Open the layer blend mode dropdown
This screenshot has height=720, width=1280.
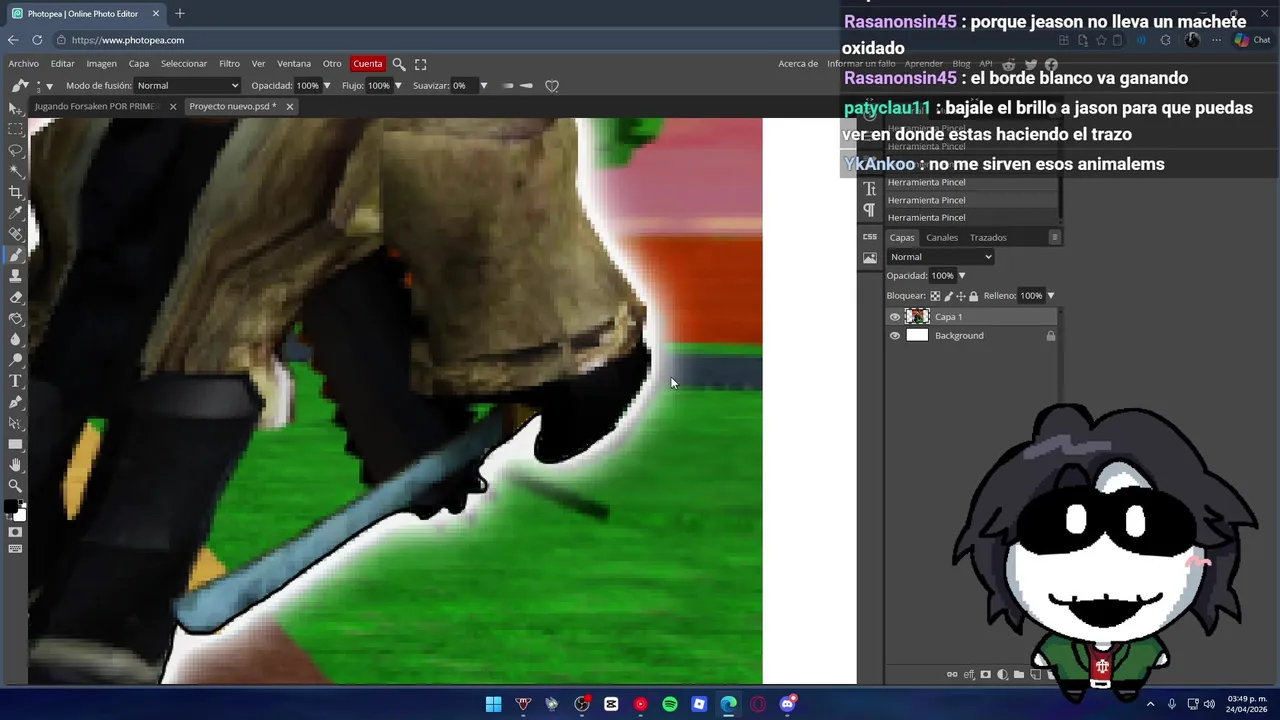coord(940,257)
